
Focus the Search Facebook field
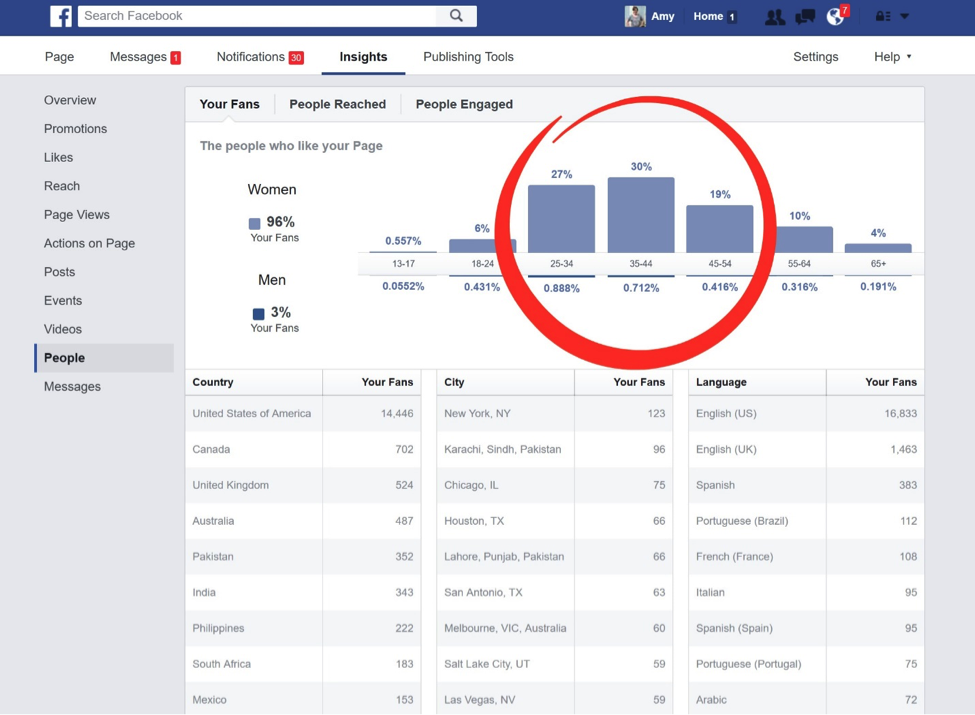tap(257, 16)
